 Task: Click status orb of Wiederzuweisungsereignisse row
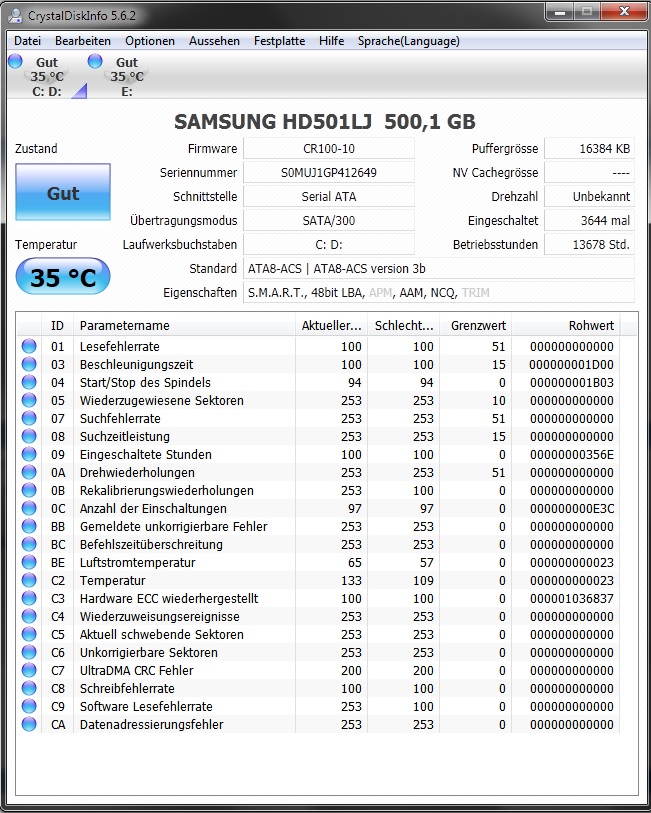29,616
